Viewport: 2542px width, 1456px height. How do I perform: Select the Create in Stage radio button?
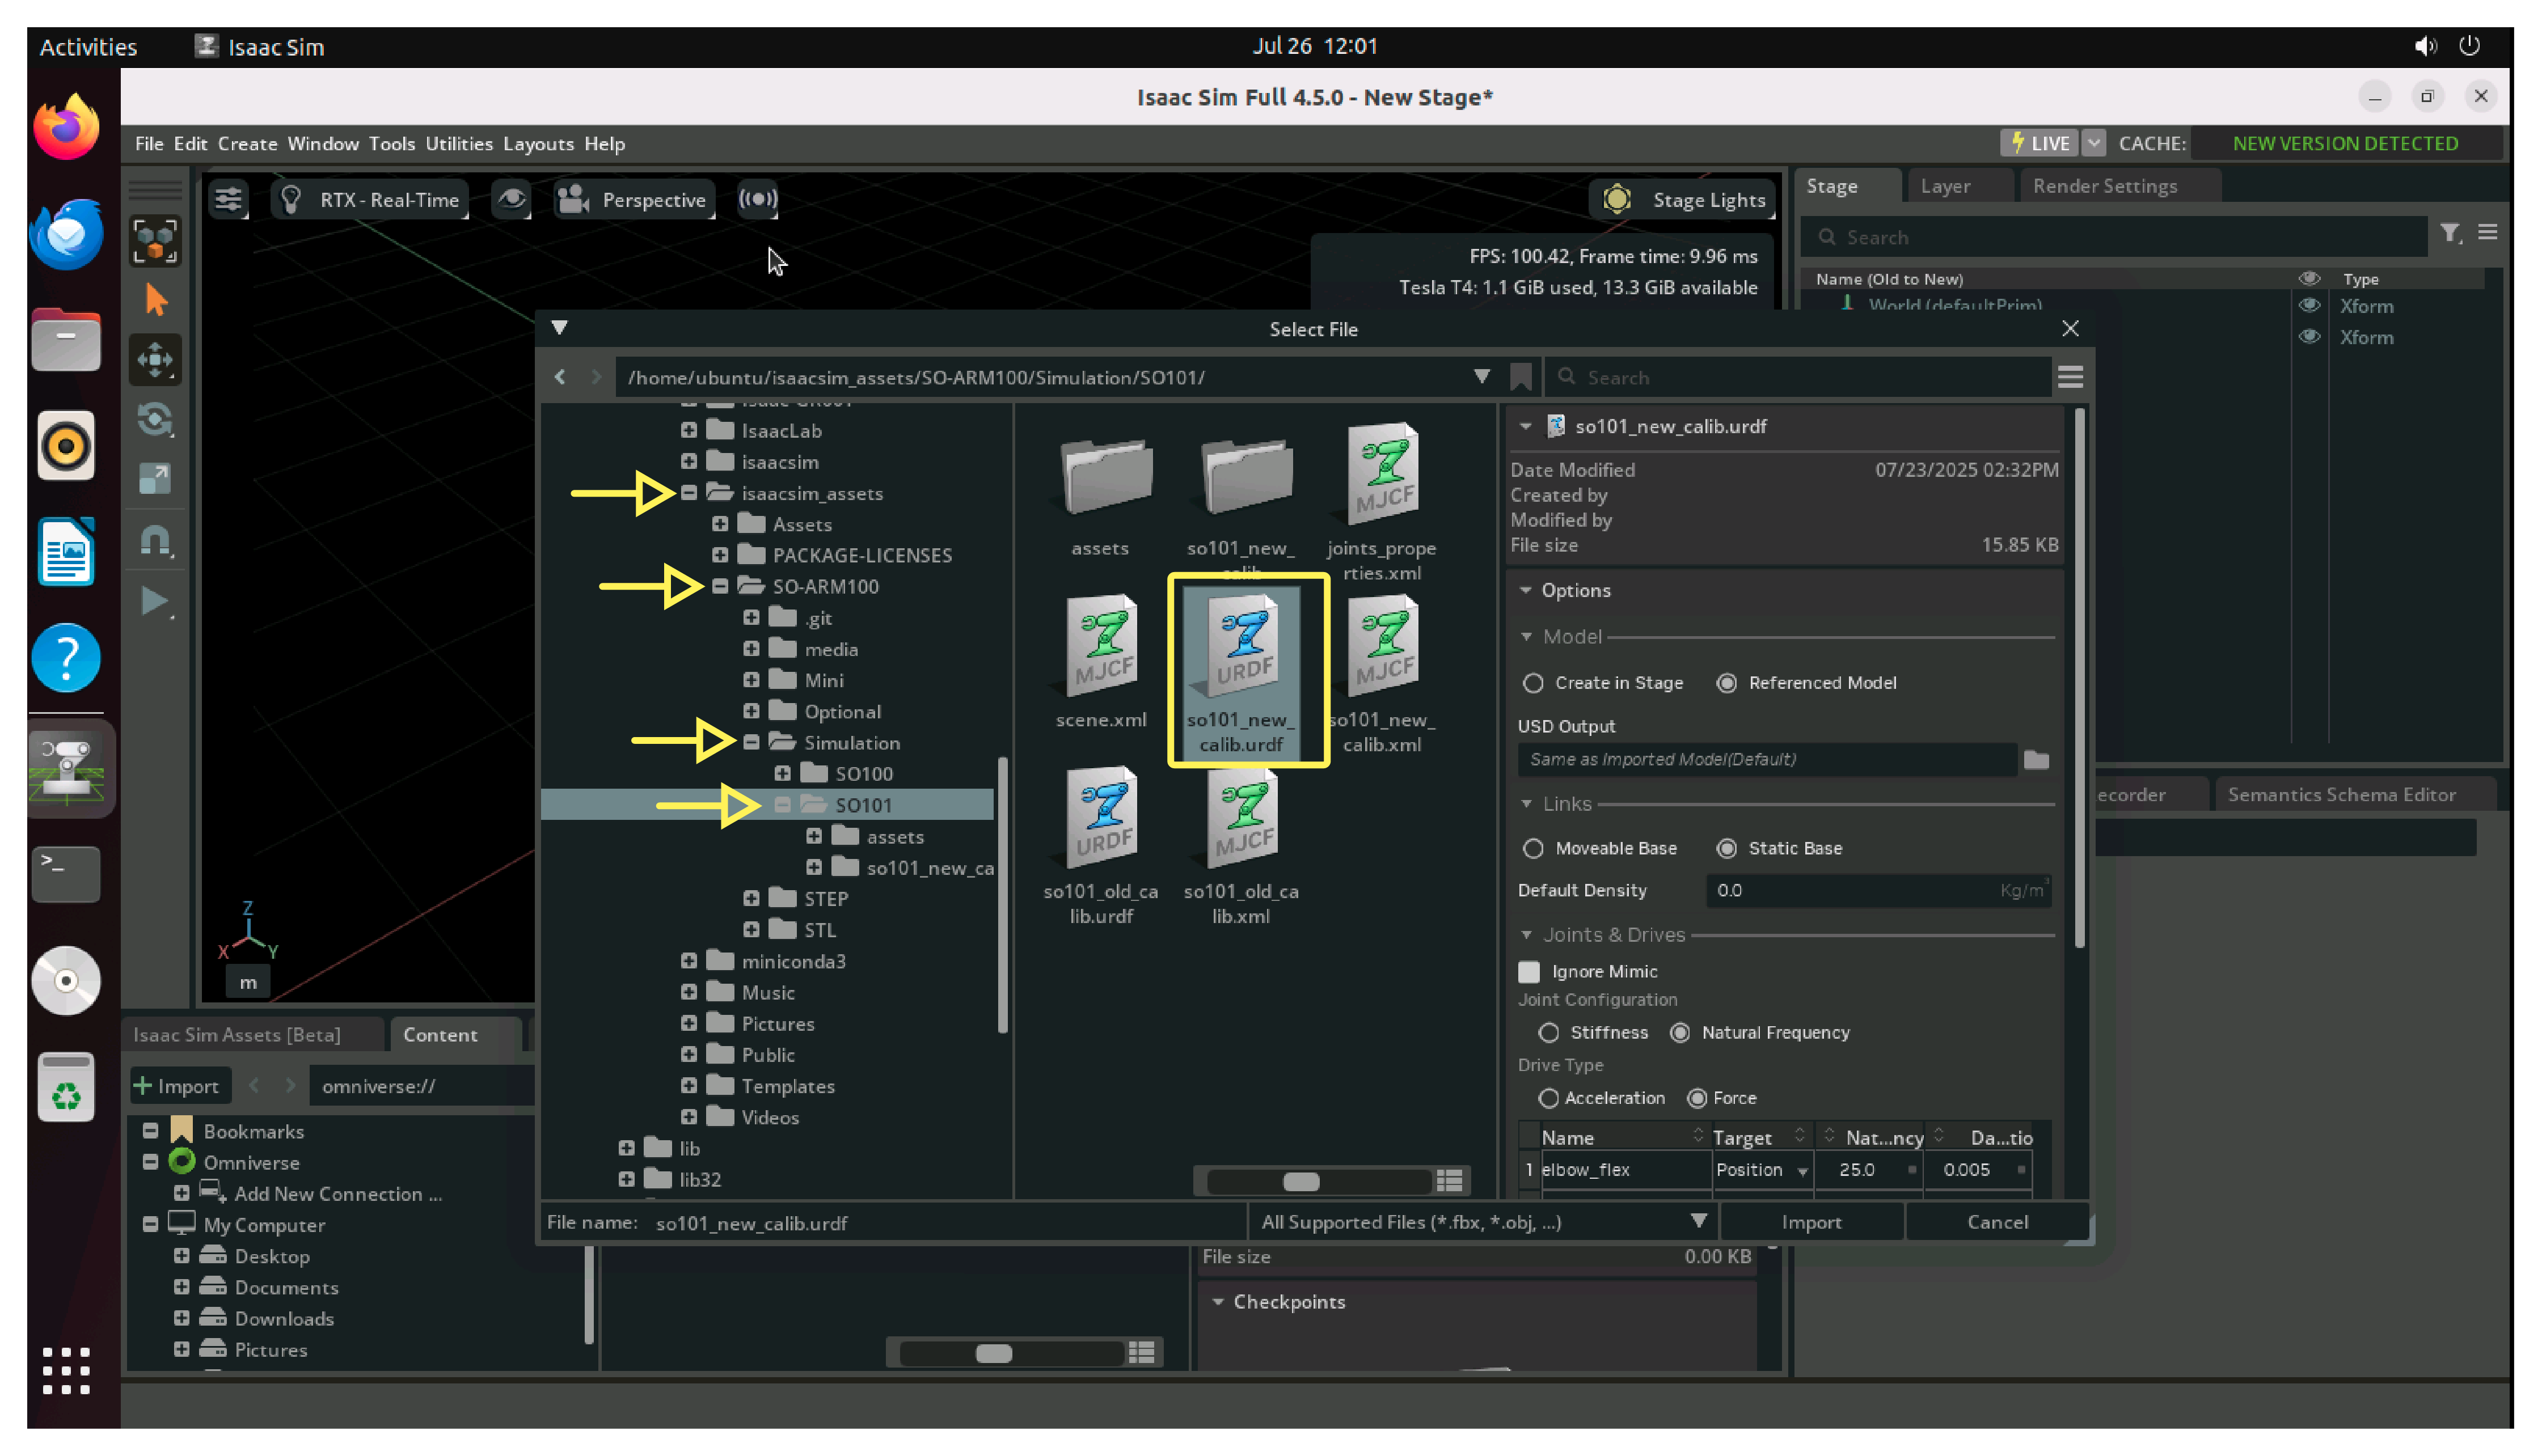1533,683
